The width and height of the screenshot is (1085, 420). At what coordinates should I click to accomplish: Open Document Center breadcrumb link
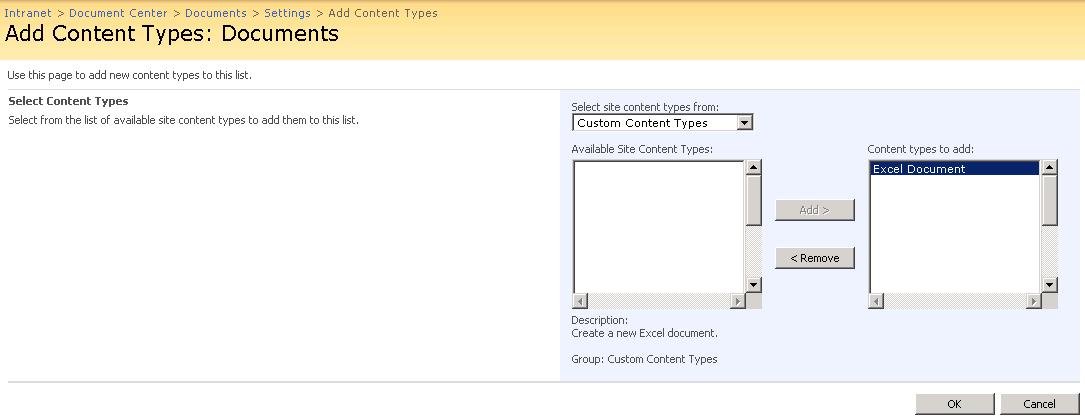tap(118, 13)
